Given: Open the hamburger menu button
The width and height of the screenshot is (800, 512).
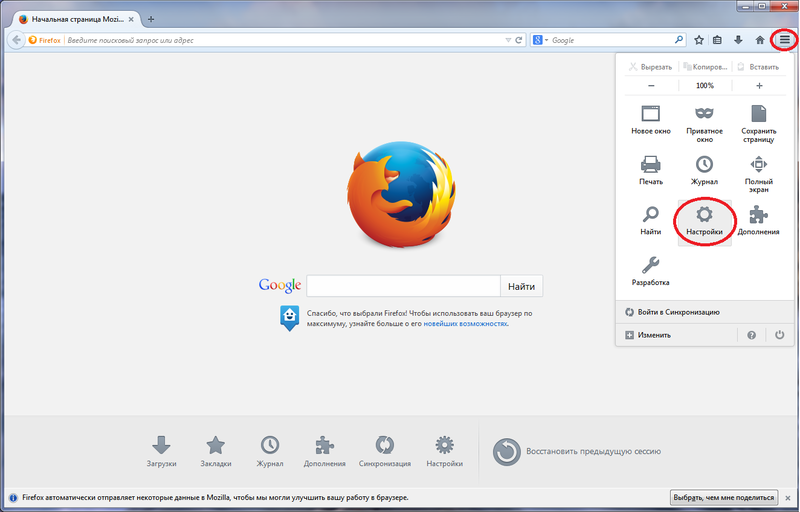Looking at the screenshot, I should pos(784,40).
